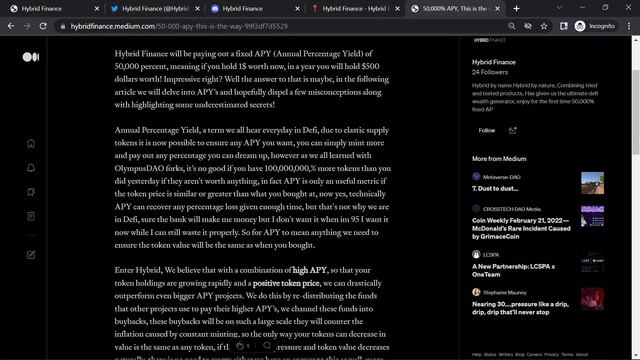
Task: Open Hybrid Finance author profile name
Action: click(x=493, y=62)
